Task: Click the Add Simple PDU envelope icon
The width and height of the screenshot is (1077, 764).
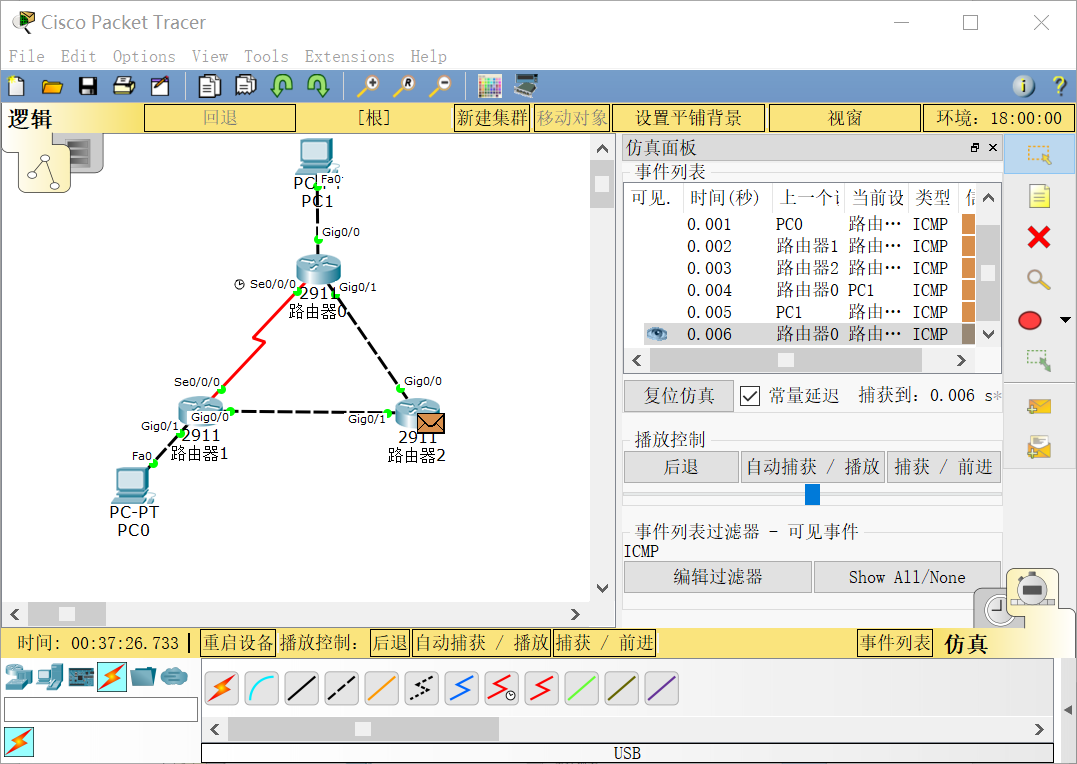Action: 1039,407
